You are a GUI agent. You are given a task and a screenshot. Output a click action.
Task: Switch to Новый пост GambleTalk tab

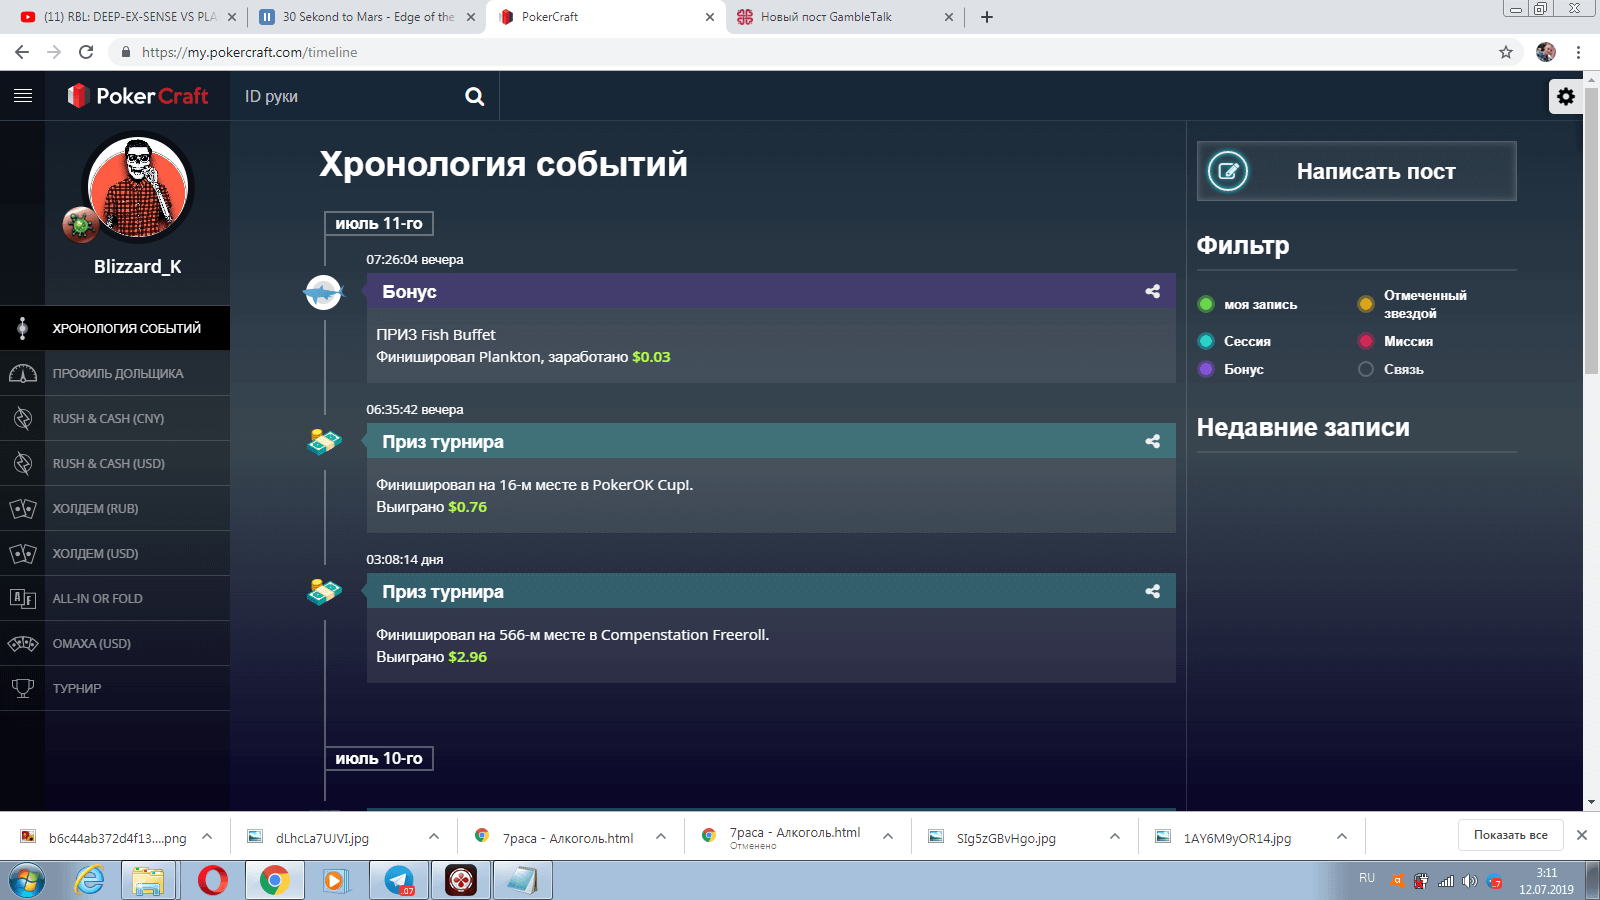coord(845,17)
